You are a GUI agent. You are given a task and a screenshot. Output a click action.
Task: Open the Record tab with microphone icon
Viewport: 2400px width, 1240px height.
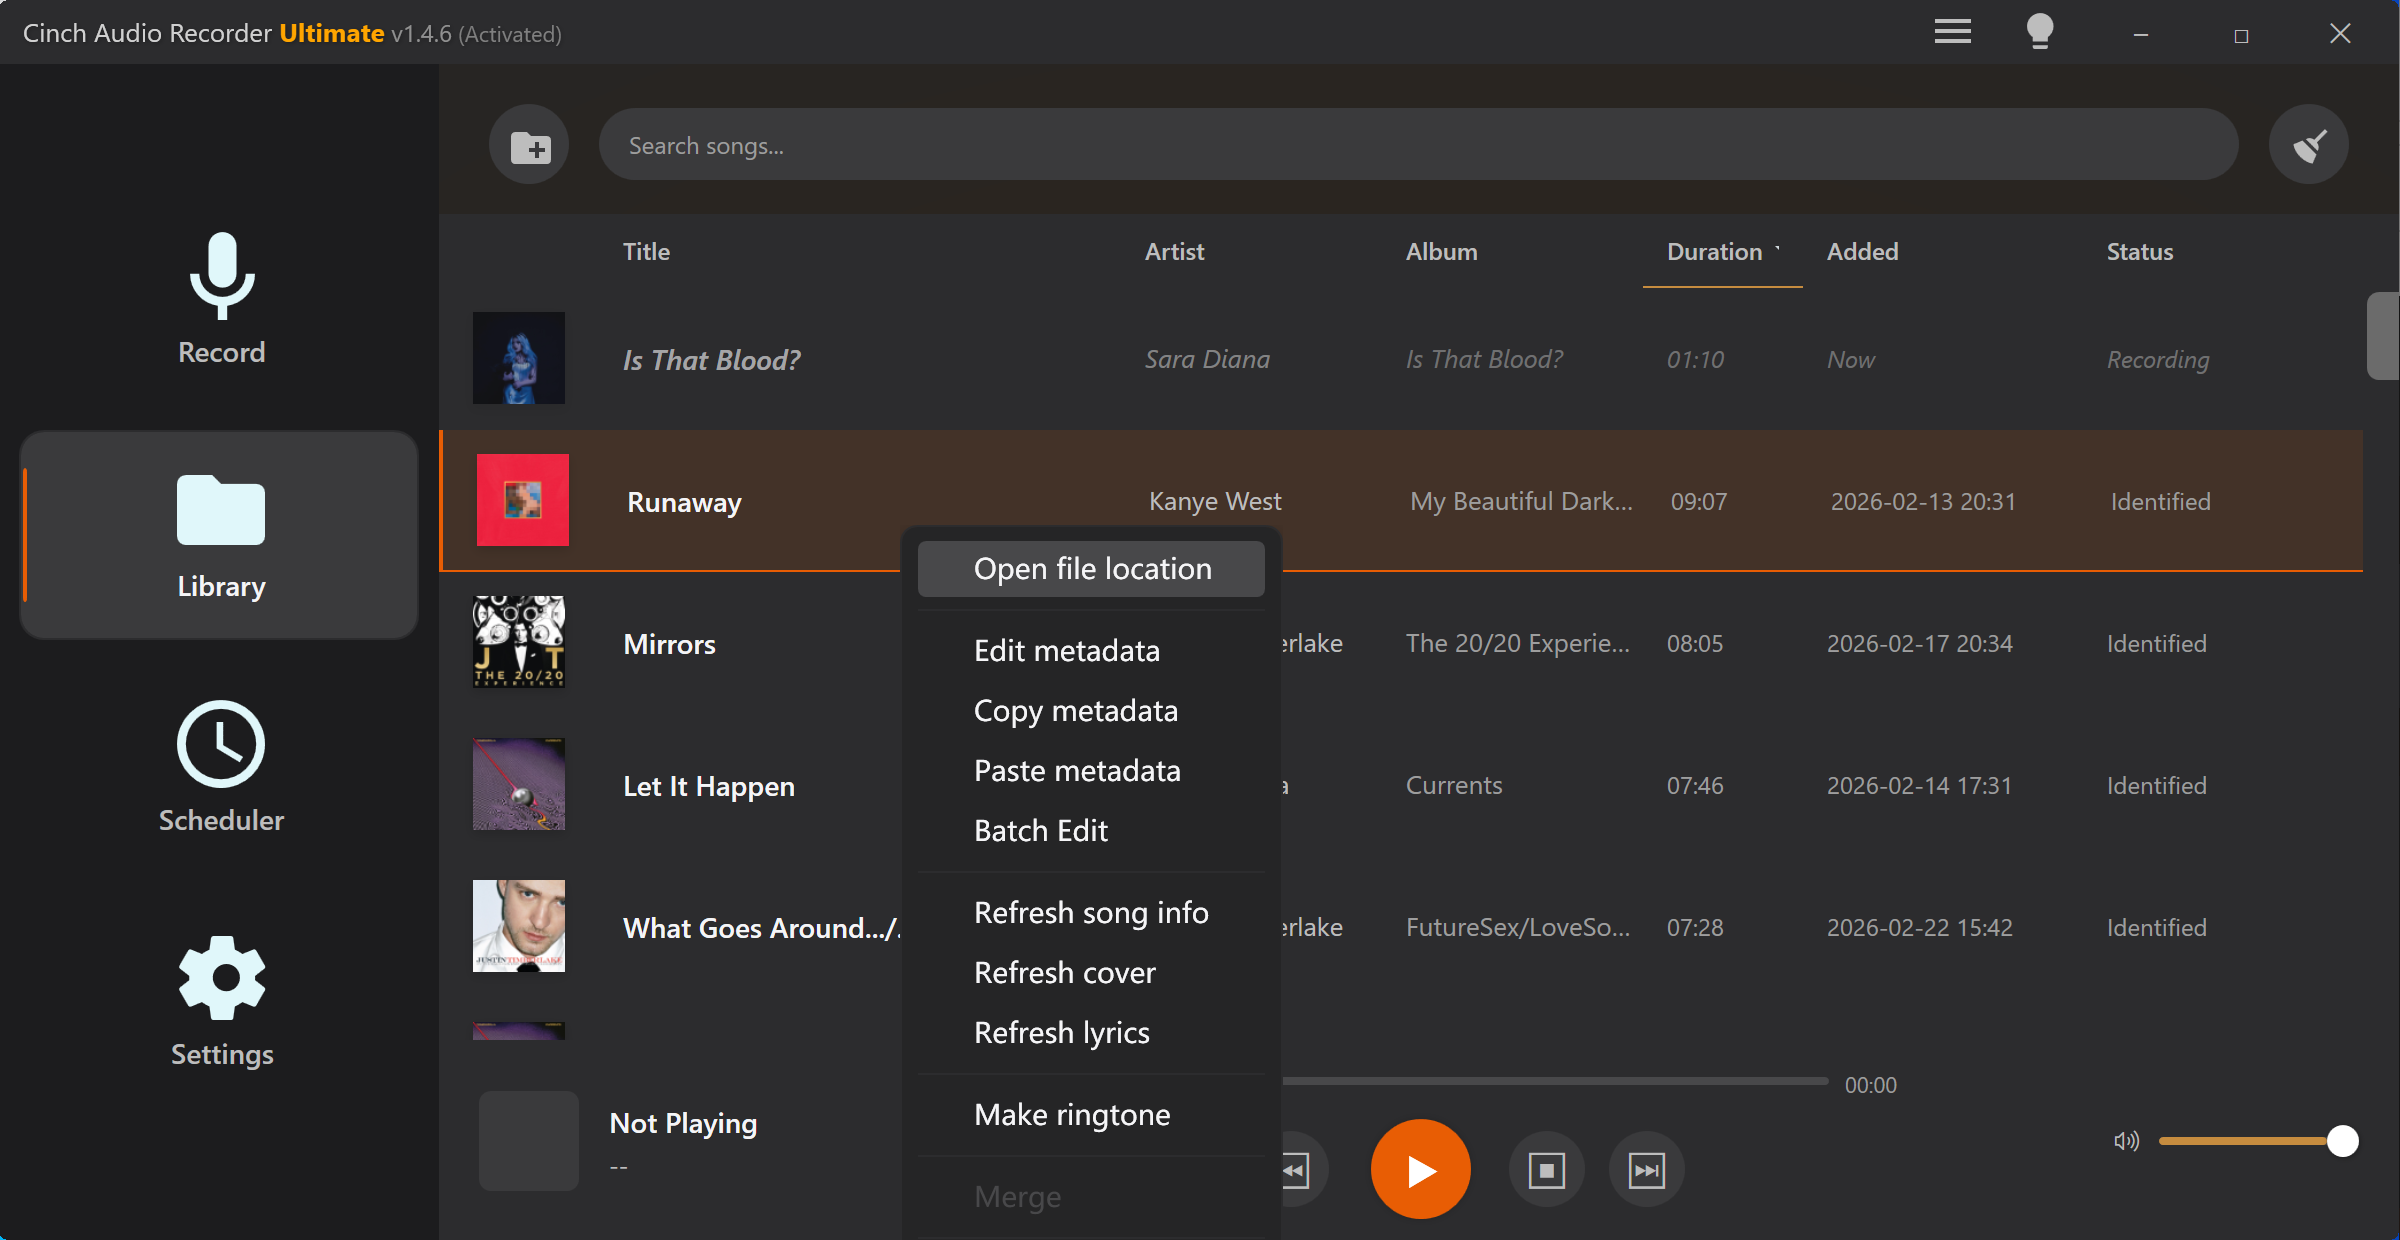click(221, 298)
